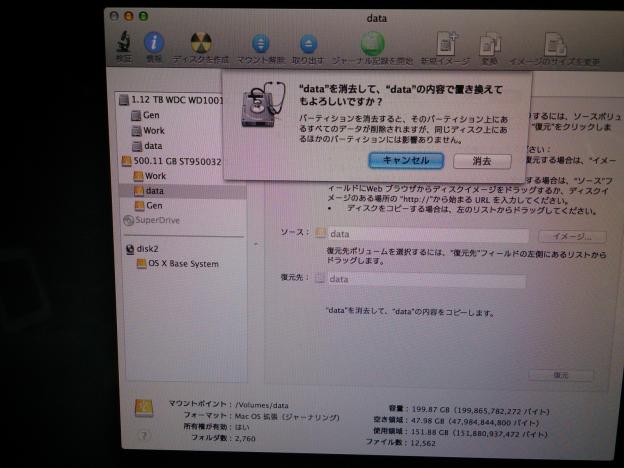Select OS X Base System volume
Screen dimensions: 624x468
(177, 264)
